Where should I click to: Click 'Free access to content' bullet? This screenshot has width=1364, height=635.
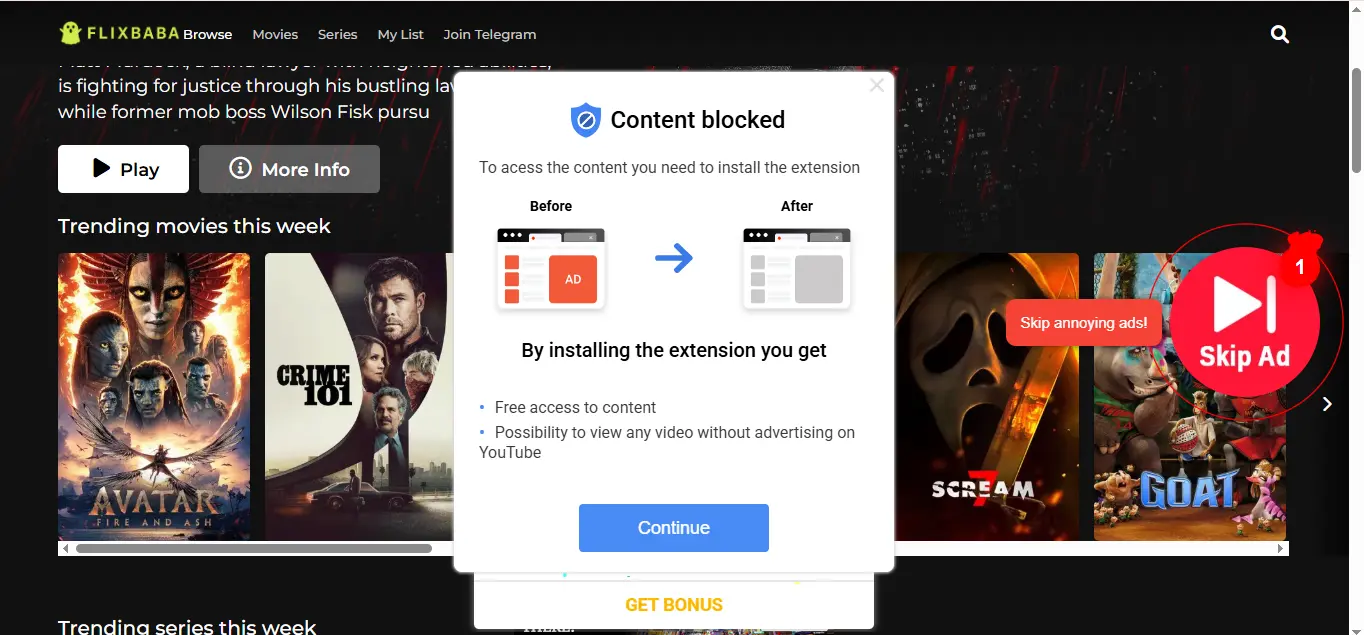(x=575, y=407)
